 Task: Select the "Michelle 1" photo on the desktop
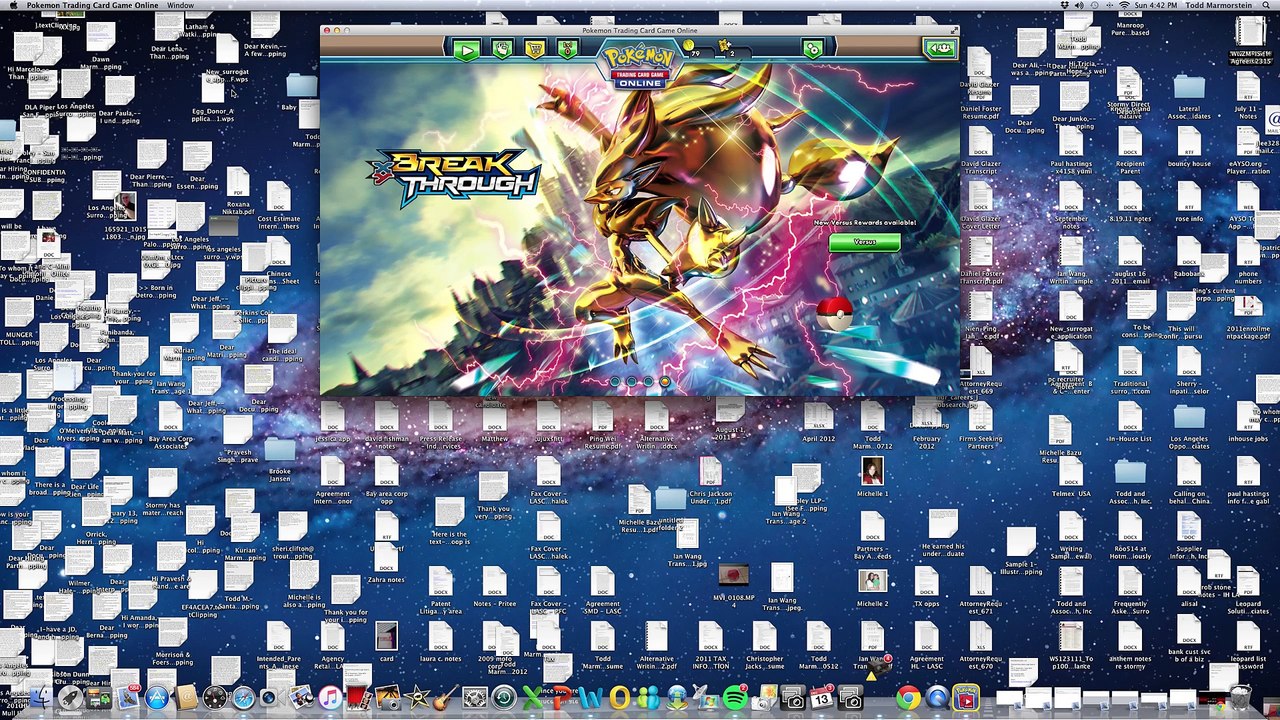pyautogui.click(x=872, y=477)
